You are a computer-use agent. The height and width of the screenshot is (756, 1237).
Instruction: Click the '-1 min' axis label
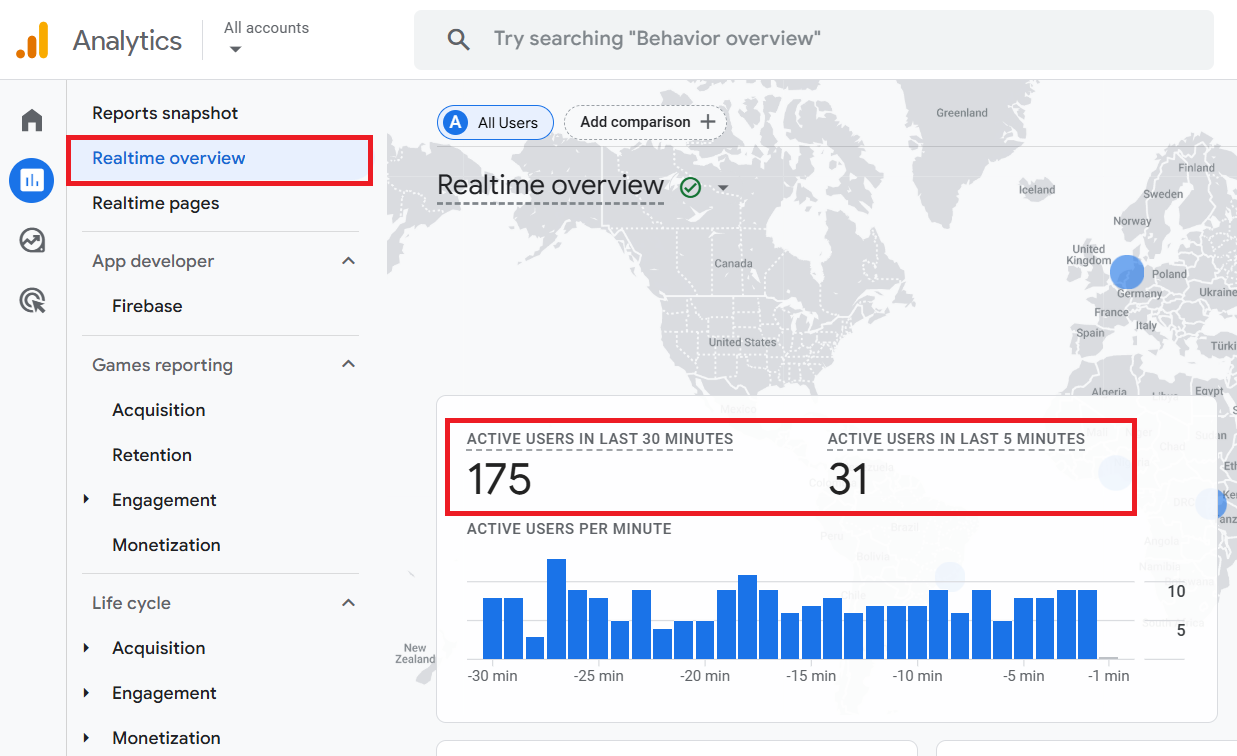(1109, 676)
